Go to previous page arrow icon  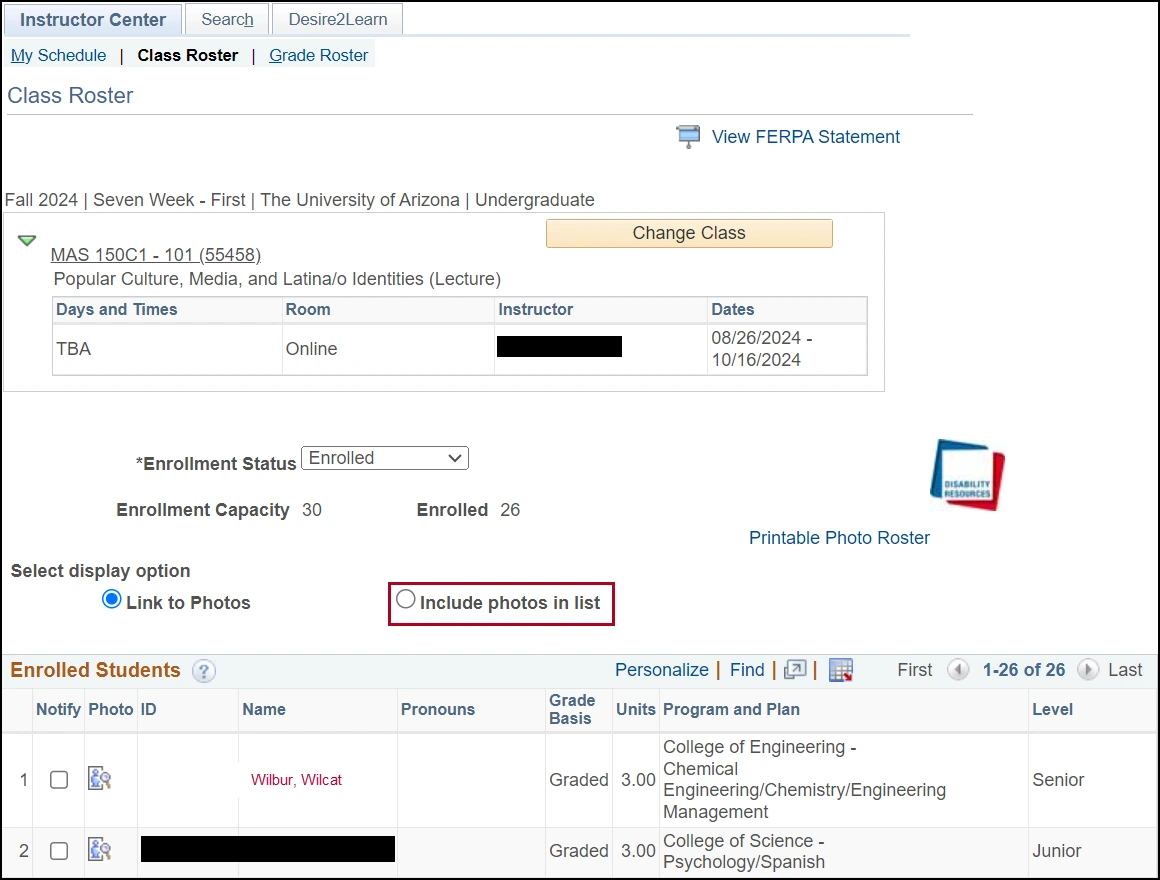point(958,670)
